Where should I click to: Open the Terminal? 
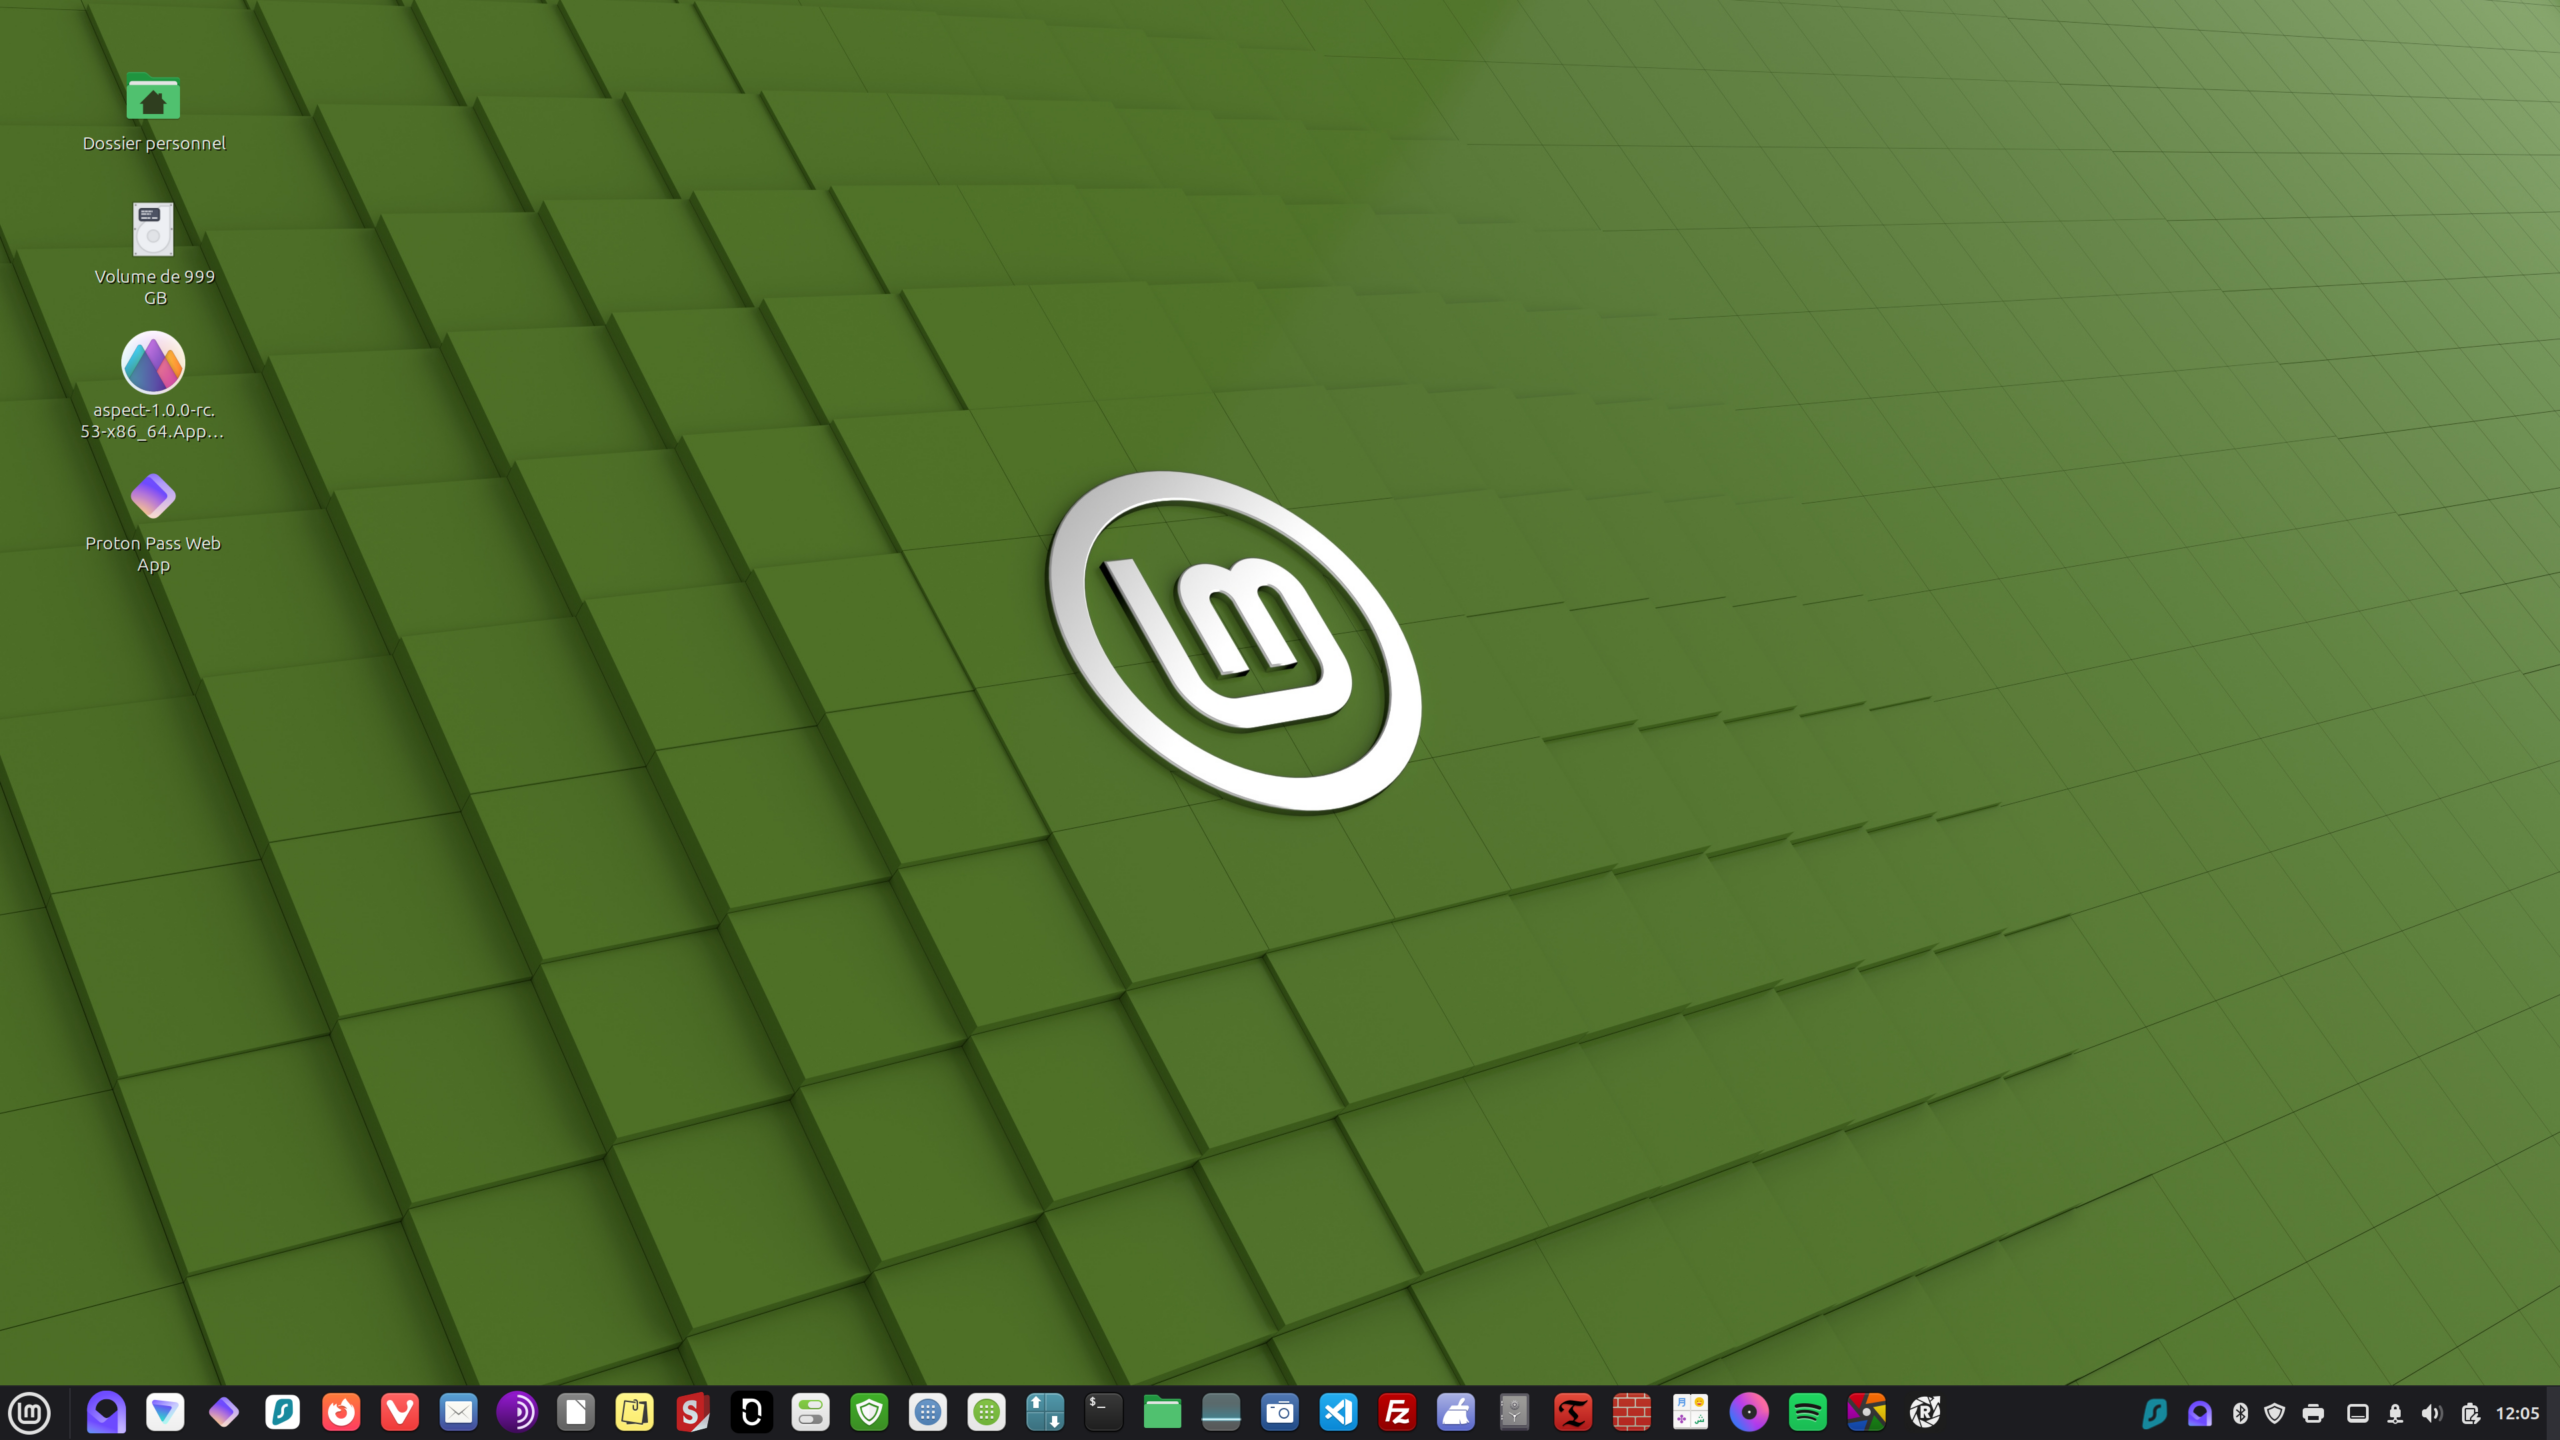tap(1104, 1413)
